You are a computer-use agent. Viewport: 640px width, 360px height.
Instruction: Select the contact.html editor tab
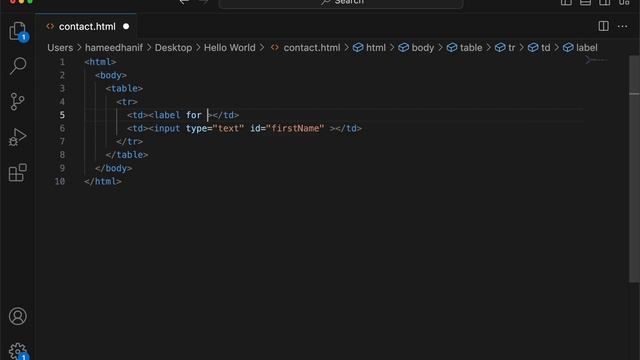[86, 27]
